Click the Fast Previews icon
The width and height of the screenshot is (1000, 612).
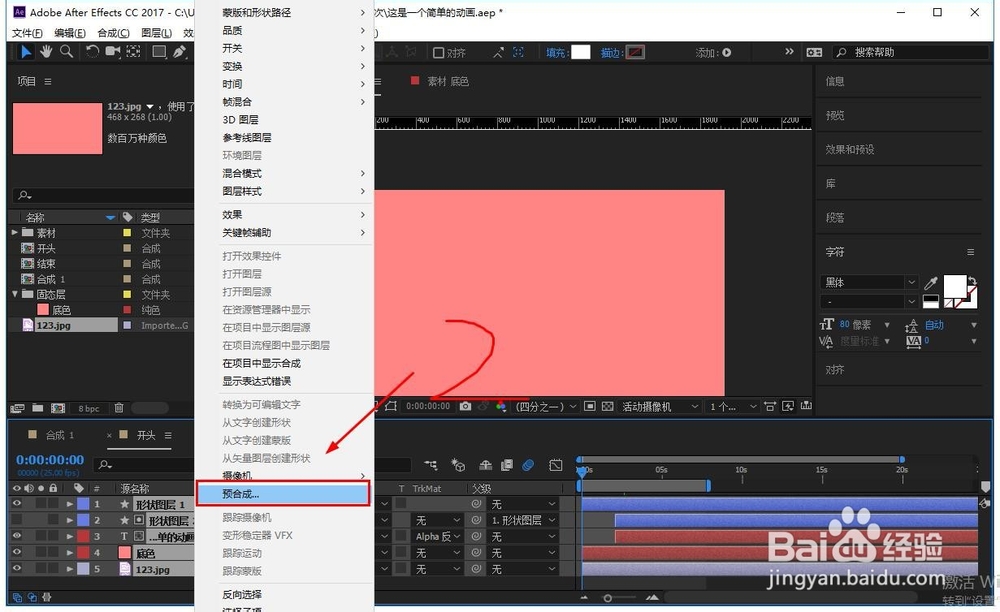[788, 406]
